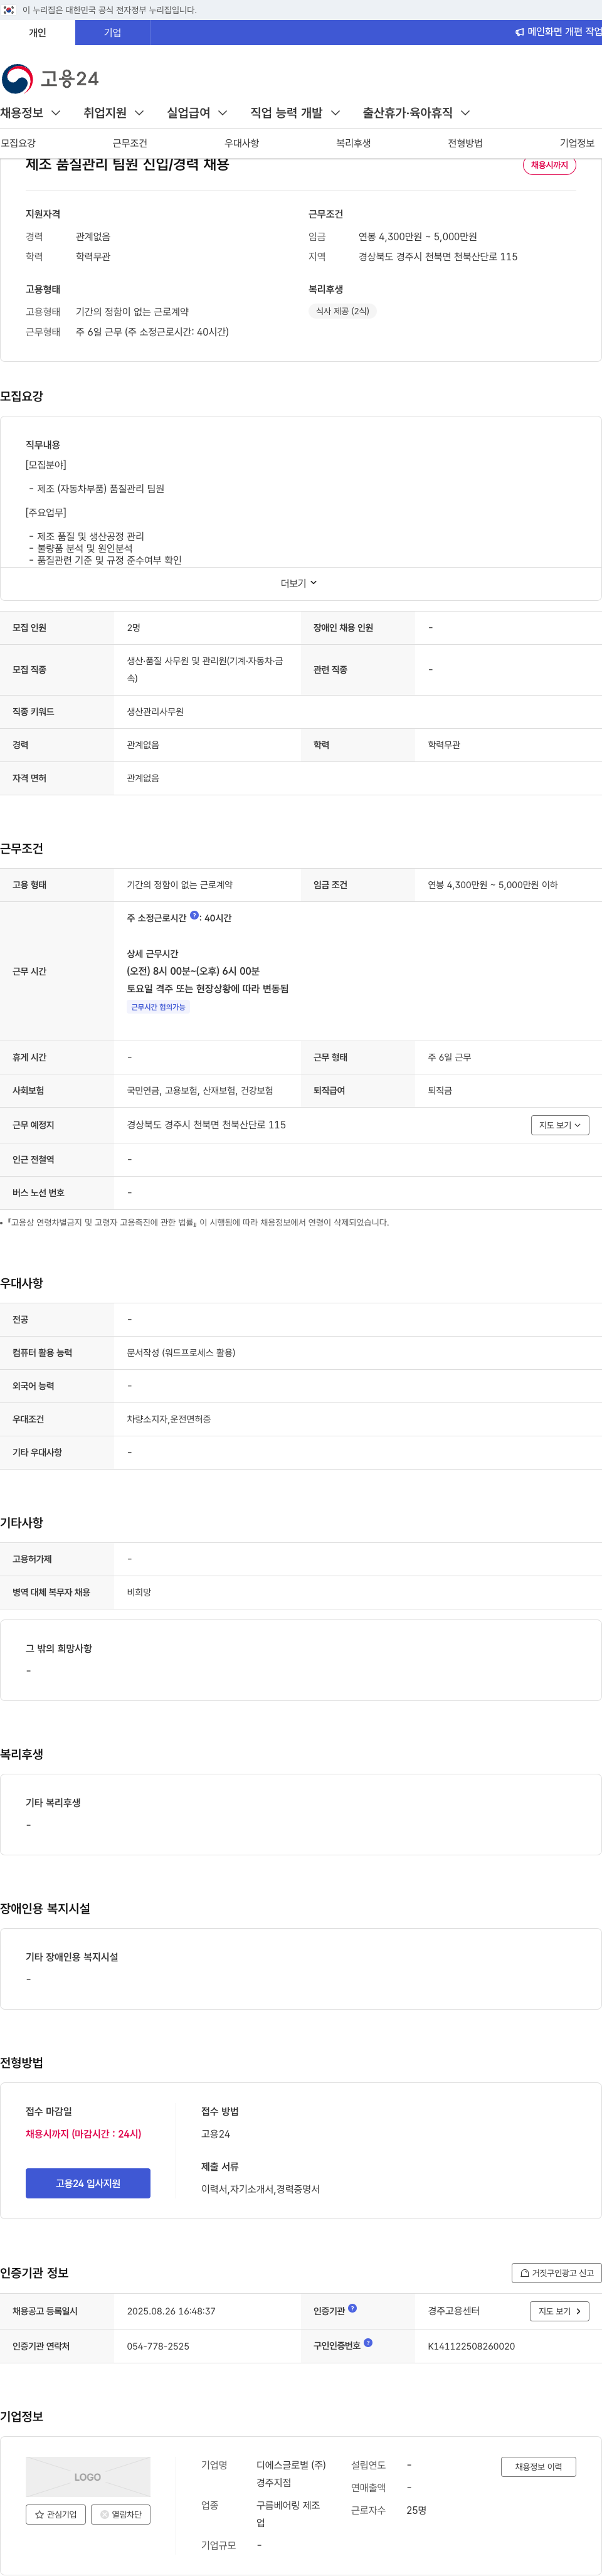Click 구인인증번호 value K141122508260020
Image resolution: width=602 pixels, height=2576 pixels.
(x=471, y=2346)
